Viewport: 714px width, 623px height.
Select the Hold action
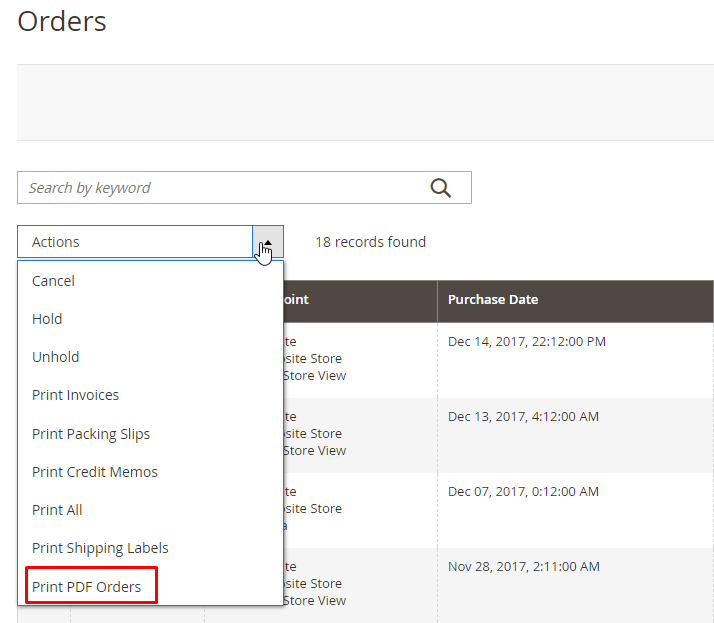point(47,319)
